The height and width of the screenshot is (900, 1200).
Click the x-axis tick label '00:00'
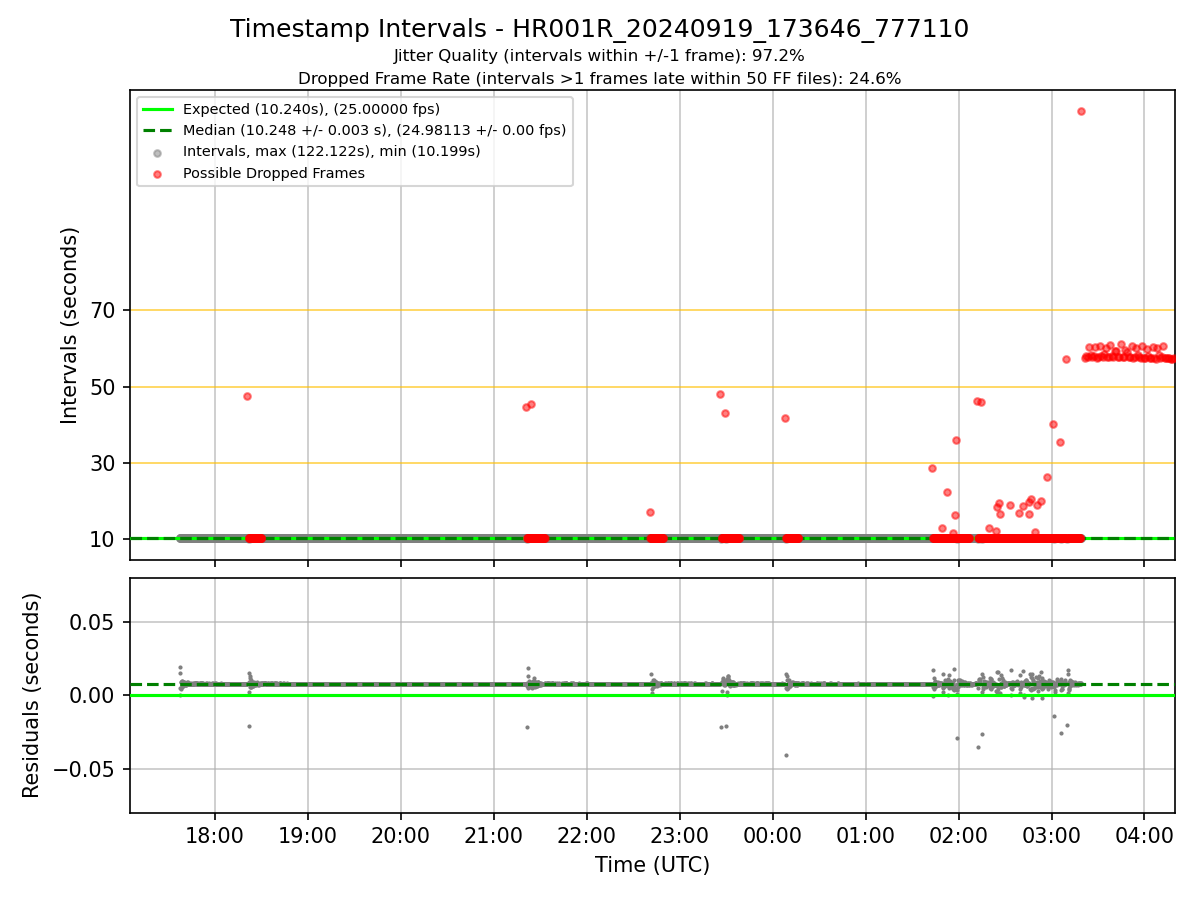pos(772,835)
